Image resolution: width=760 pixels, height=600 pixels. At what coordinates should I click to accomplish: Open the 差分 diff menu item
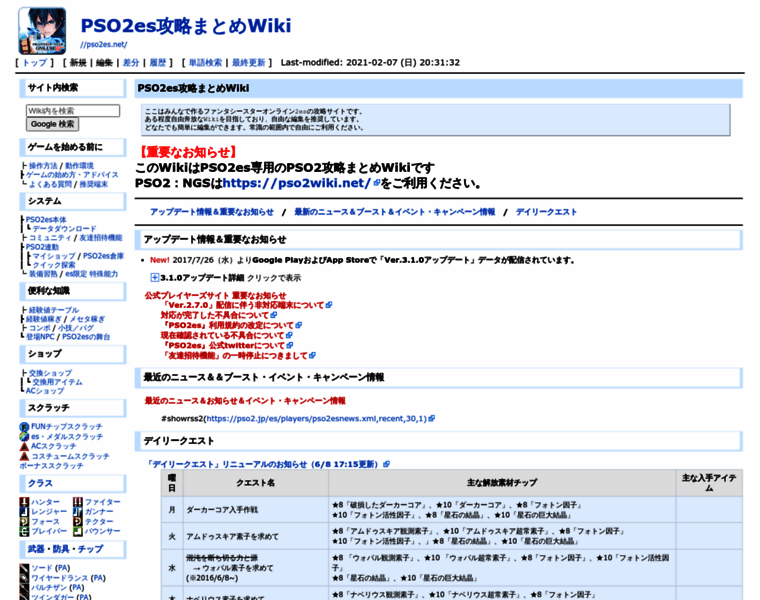tap(131, 63)
